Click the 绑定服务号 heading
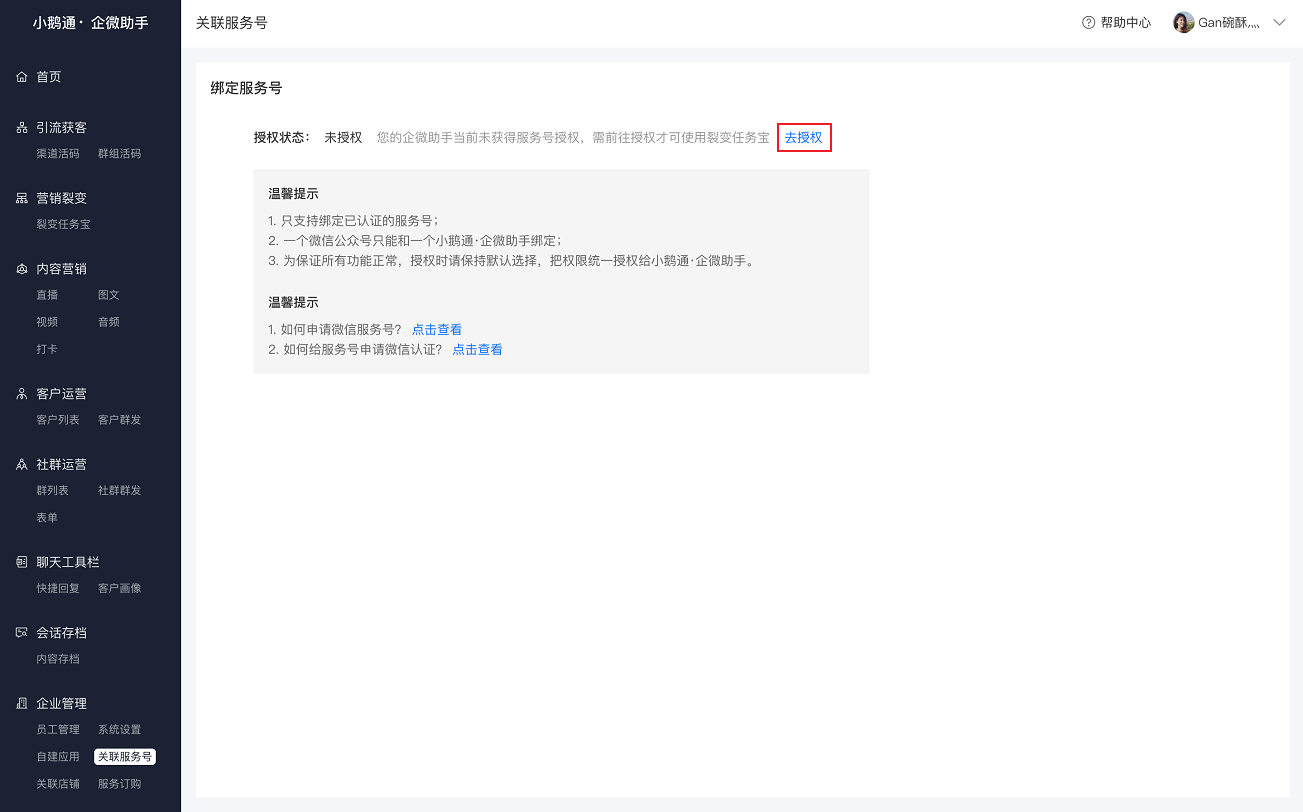 point(246,88)
